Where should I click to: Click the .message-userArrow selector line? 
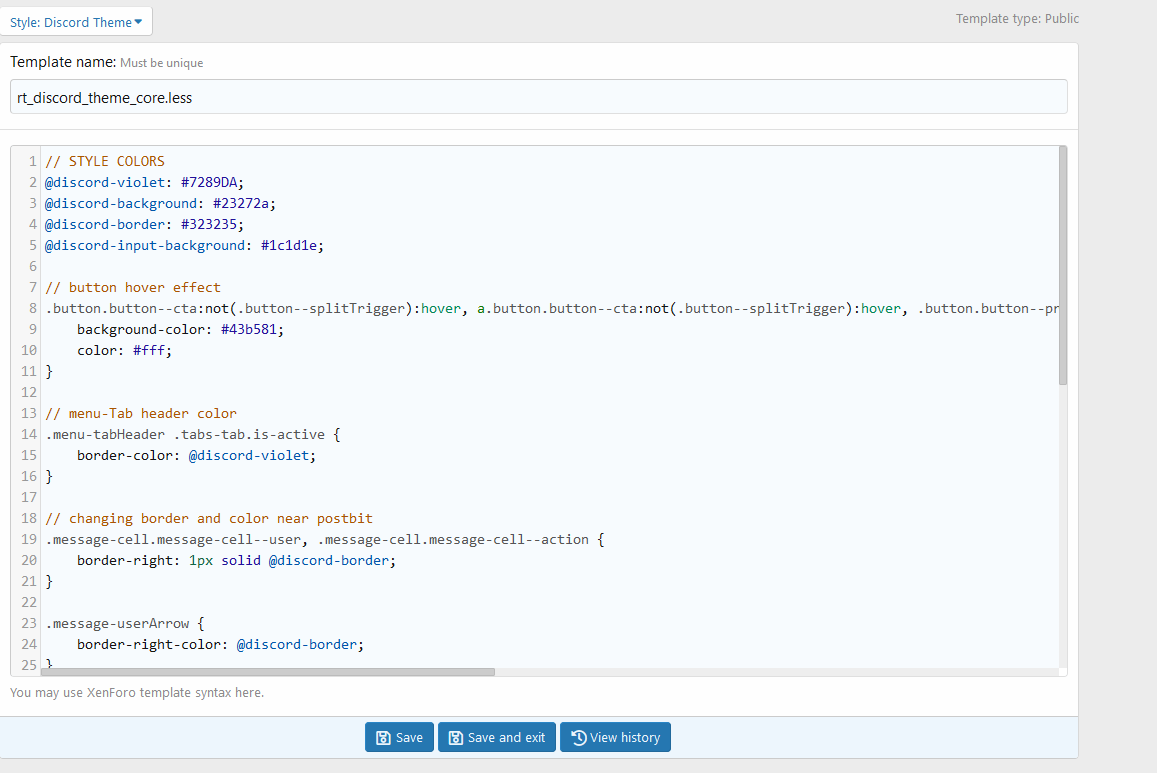(x=118, y=623)
